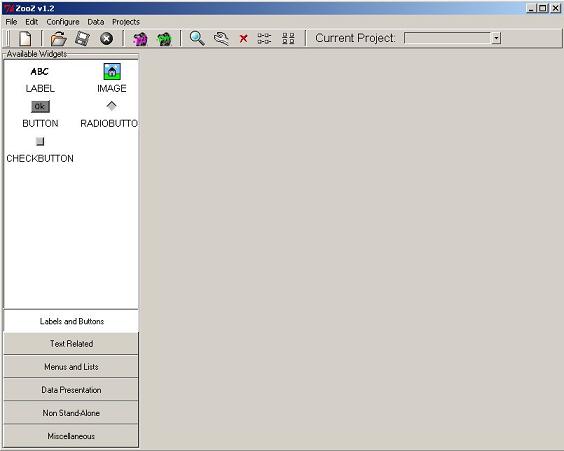Select the CHECKBUTTON widget
Viewport: 564px width, 451px height.
pyautogui.click(x=40, y=150)
